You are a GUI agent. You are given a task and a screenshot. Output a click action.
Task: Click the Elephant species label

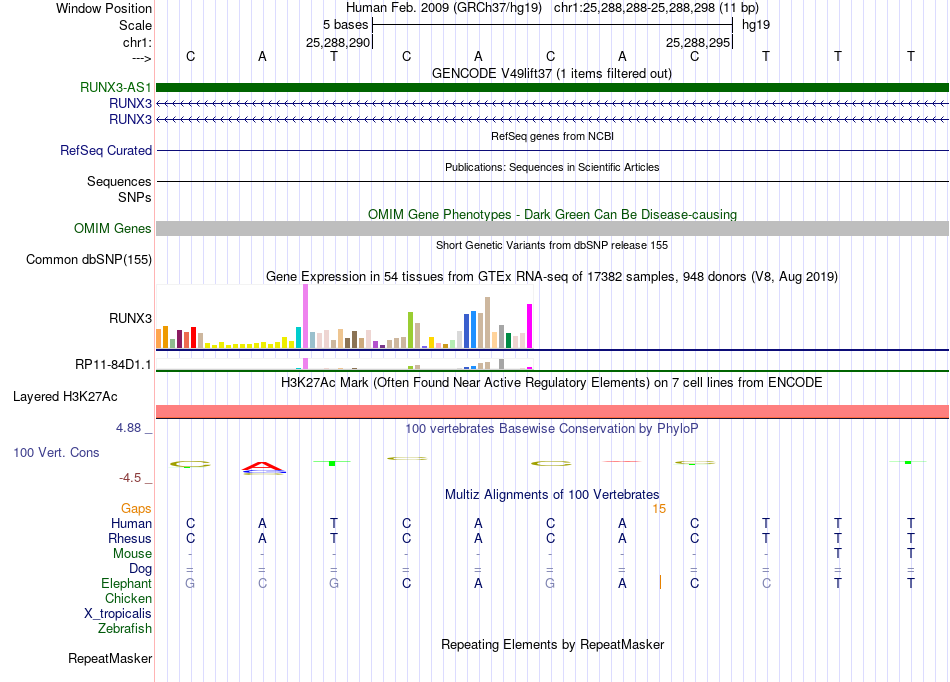[x=126, y=583]
